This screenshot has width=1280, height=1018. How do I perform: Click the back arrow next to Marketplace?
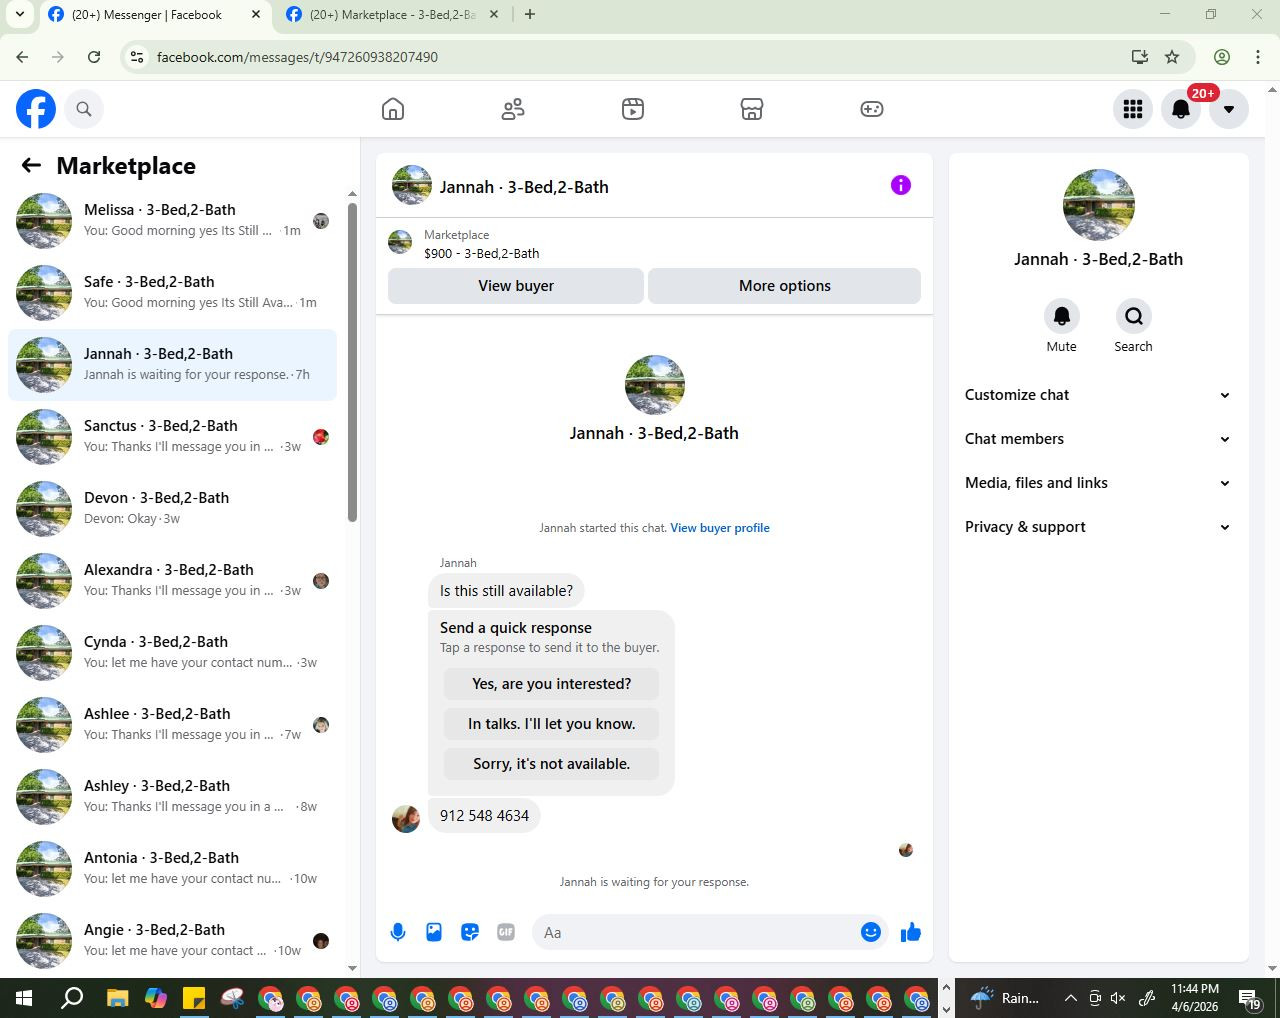coord(31,166)
